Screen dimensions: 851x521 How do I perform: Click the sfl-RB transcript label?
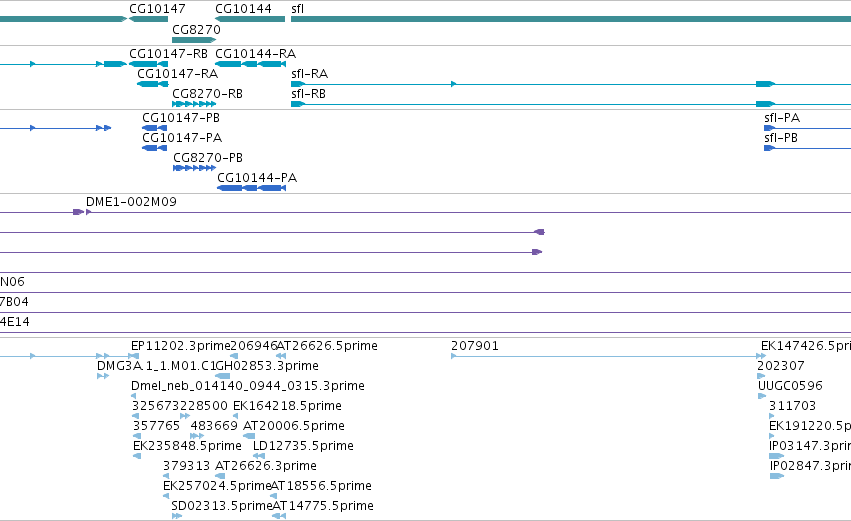pos(308,94)
